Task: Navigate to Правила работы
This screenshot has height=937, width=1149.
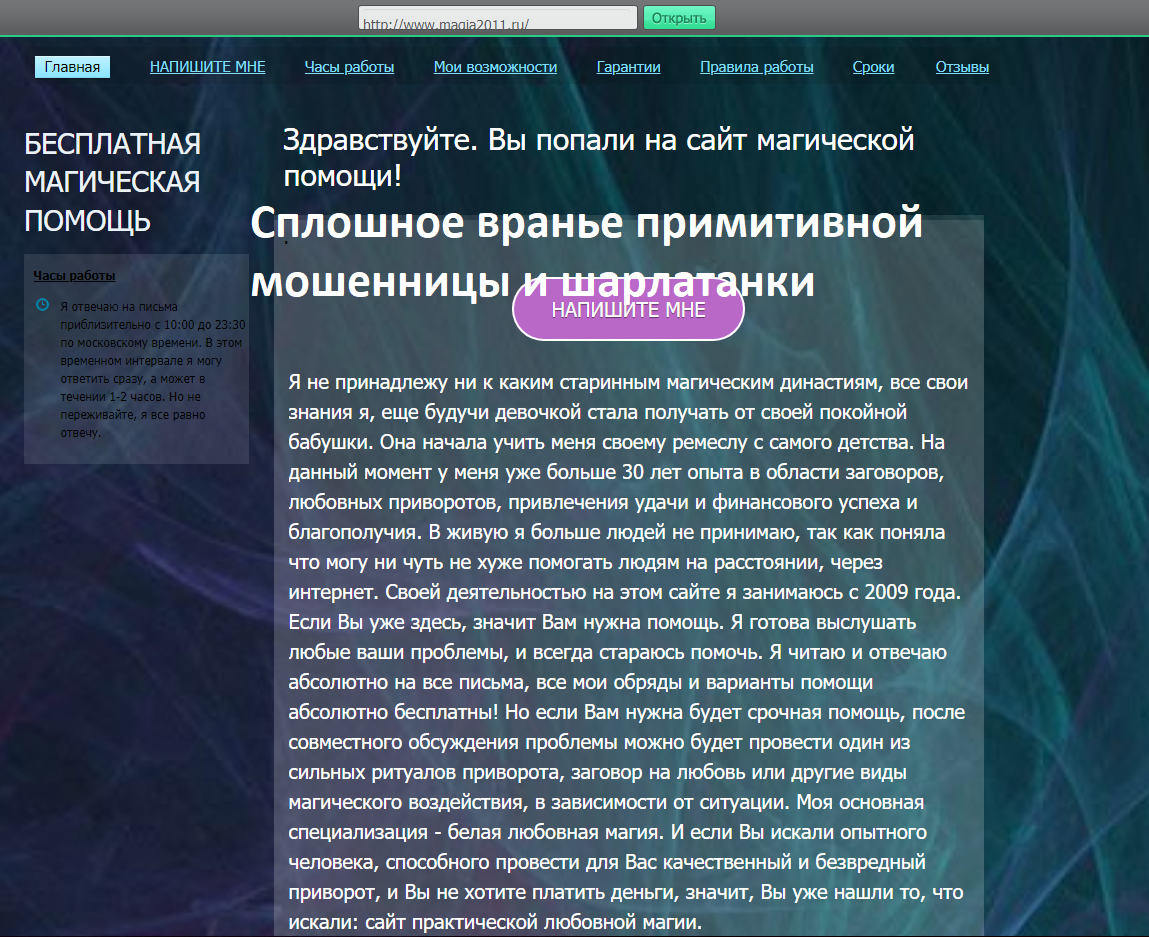Action: pyautogui.click(x=756, y=67)
